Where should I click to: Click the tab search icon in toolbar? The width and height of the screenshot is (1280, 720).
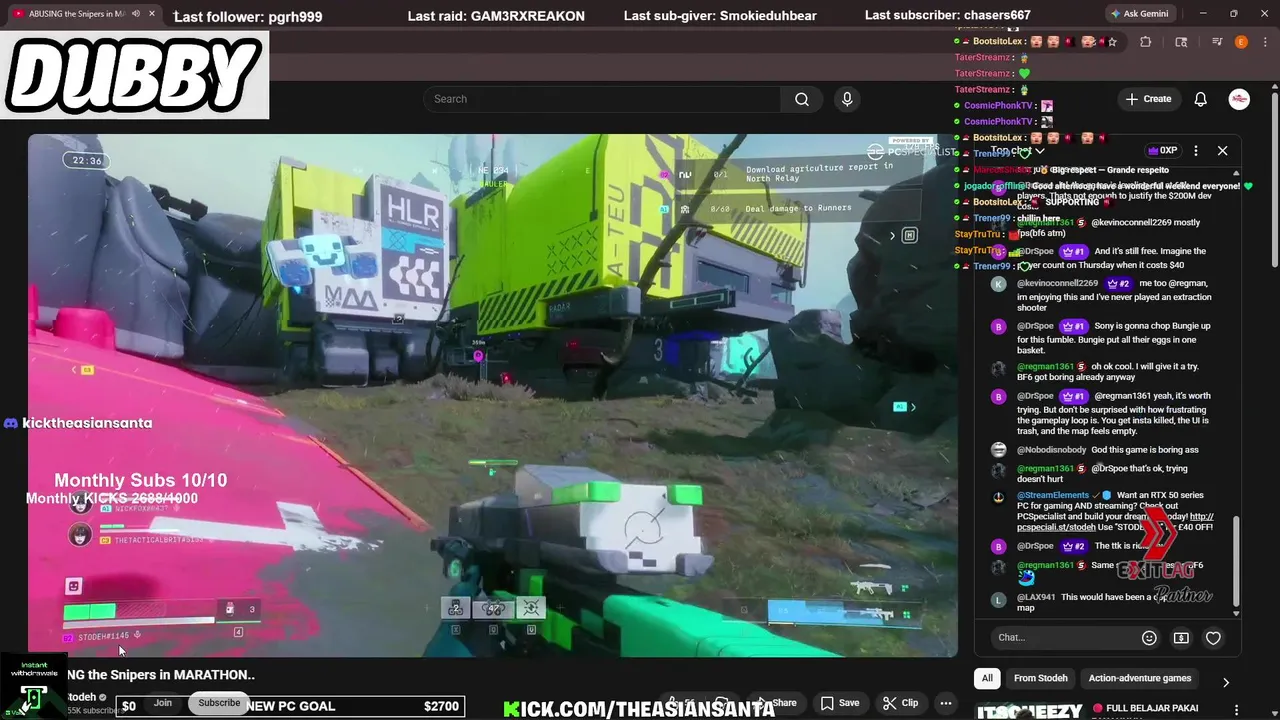click(x=1181, y=42)
